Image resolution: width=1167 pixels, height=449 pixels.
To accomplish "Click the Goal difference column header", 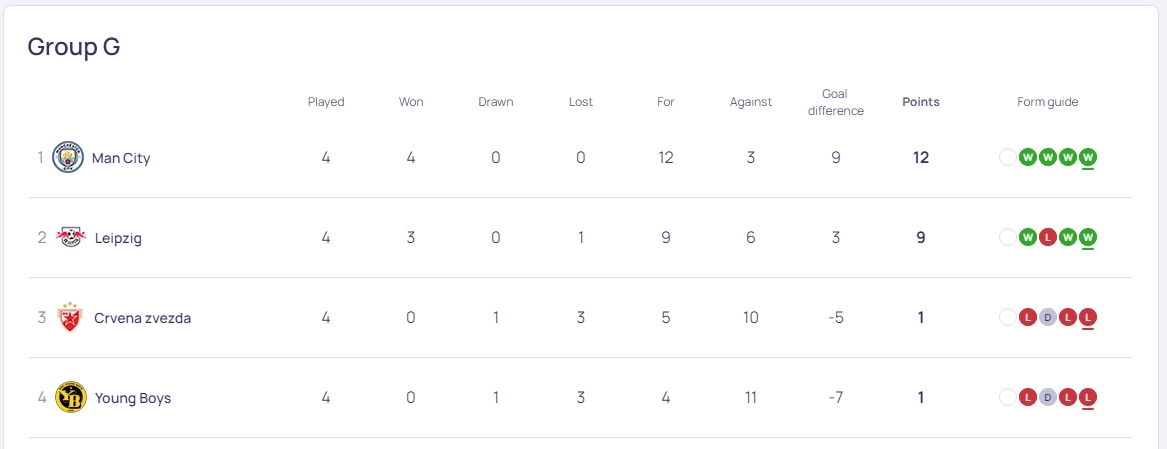I will pos(835,102).
